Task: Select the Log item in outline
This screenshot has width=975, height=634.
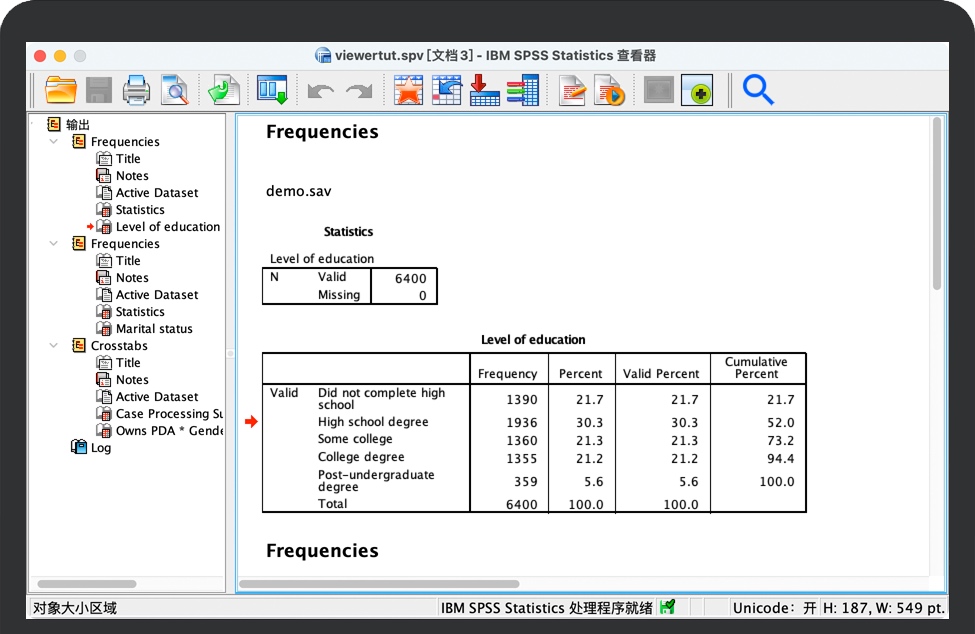Action: click(101, 448)
